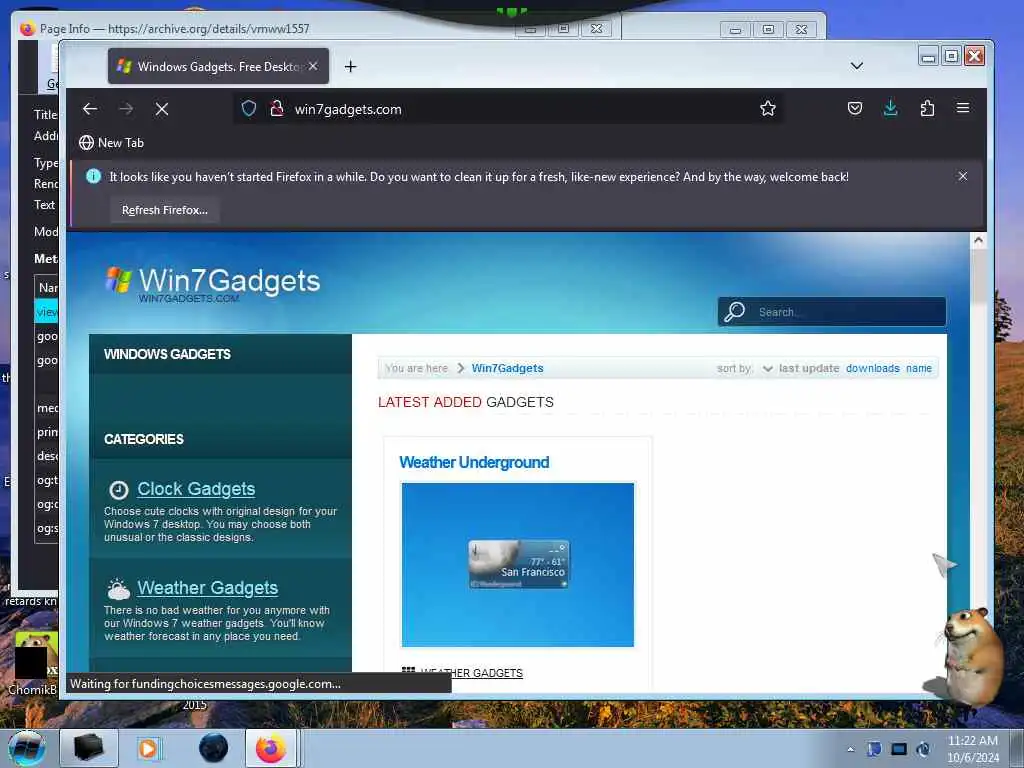Screen dimensions: 1024x768
Task: Open the black box taskbar icon
Action: tap(89, 748)
